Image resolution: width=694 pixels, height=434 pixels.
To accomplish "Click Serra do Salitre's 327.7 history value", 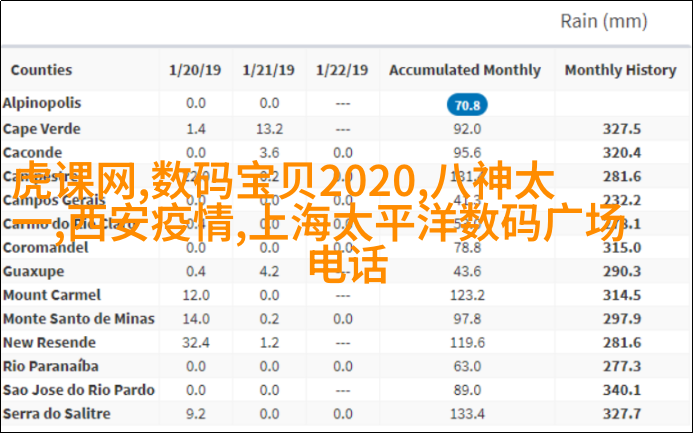I will pyautogui.click(x=622, y=414).
